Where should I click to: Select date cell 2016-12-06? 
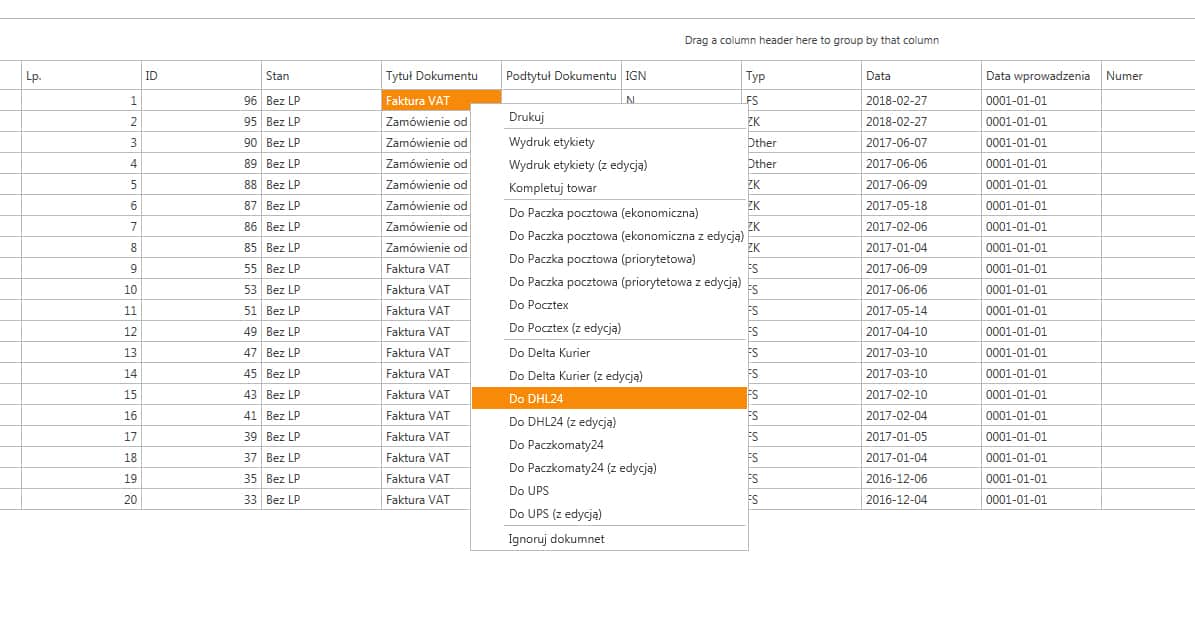[x=921, y=479]
